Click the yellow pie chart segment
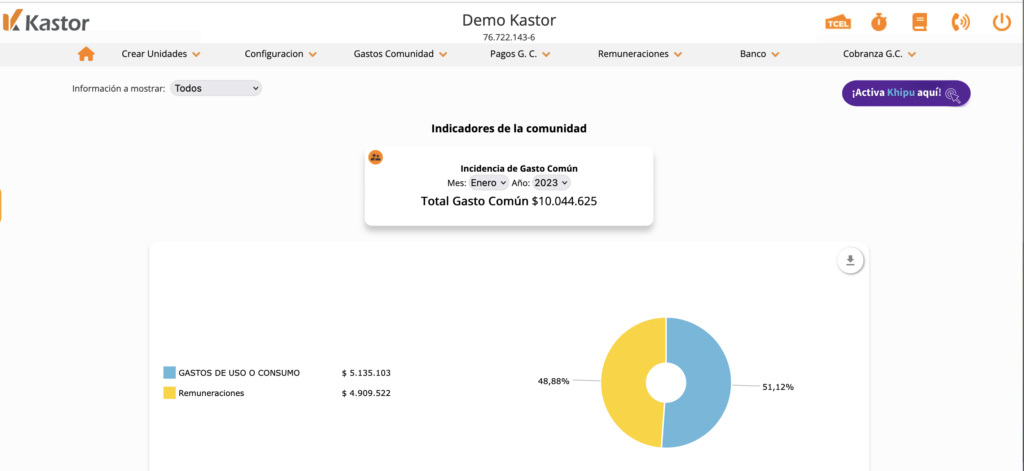Viewport: 1024px width, 471px height. [x=624, y=382]
